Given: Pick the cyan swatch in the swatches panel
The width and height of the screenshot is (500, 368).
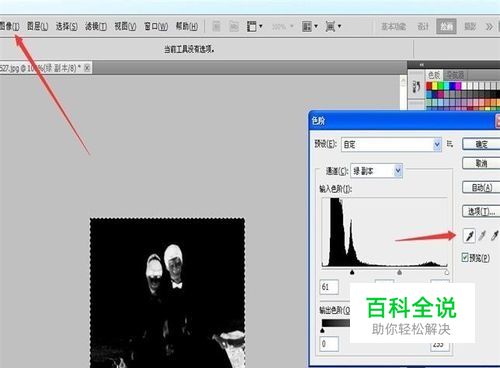Looking at the screenshot, I should point(447,86).
